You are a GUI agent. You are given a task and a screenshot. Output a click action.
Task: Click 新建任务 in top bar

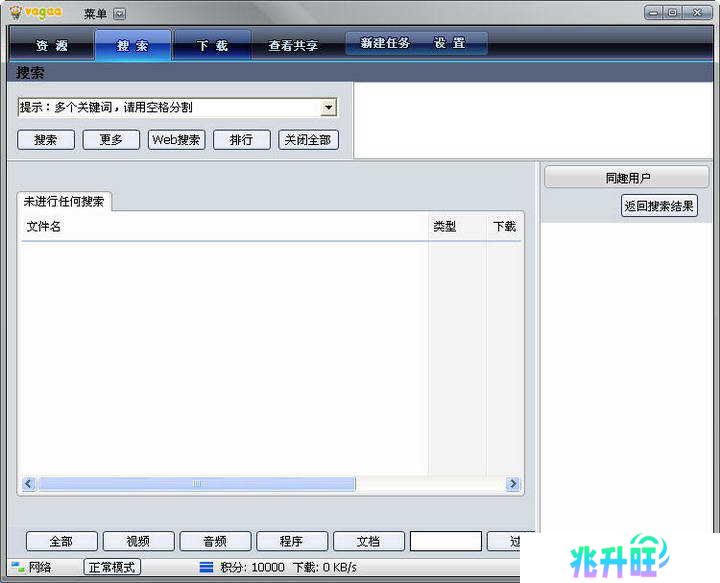pos(385,43)
